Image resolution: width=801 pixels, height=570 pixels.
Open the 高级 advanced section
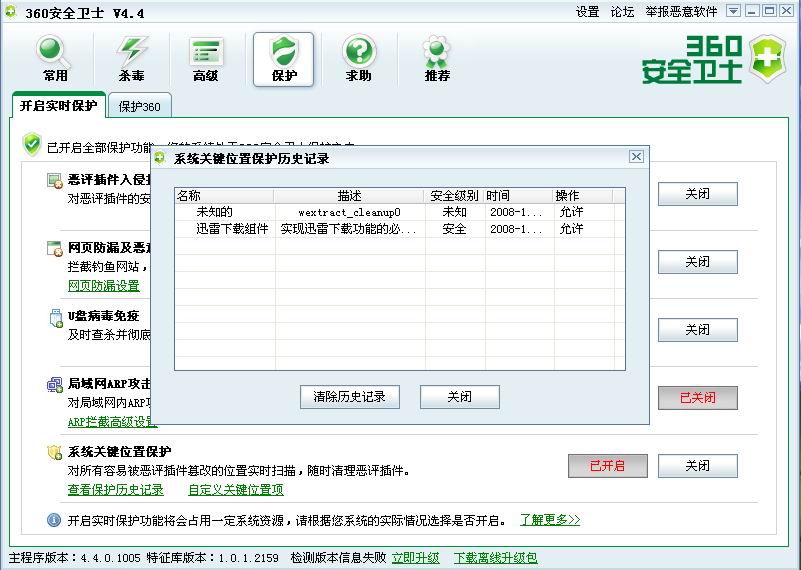coord(206,59)
